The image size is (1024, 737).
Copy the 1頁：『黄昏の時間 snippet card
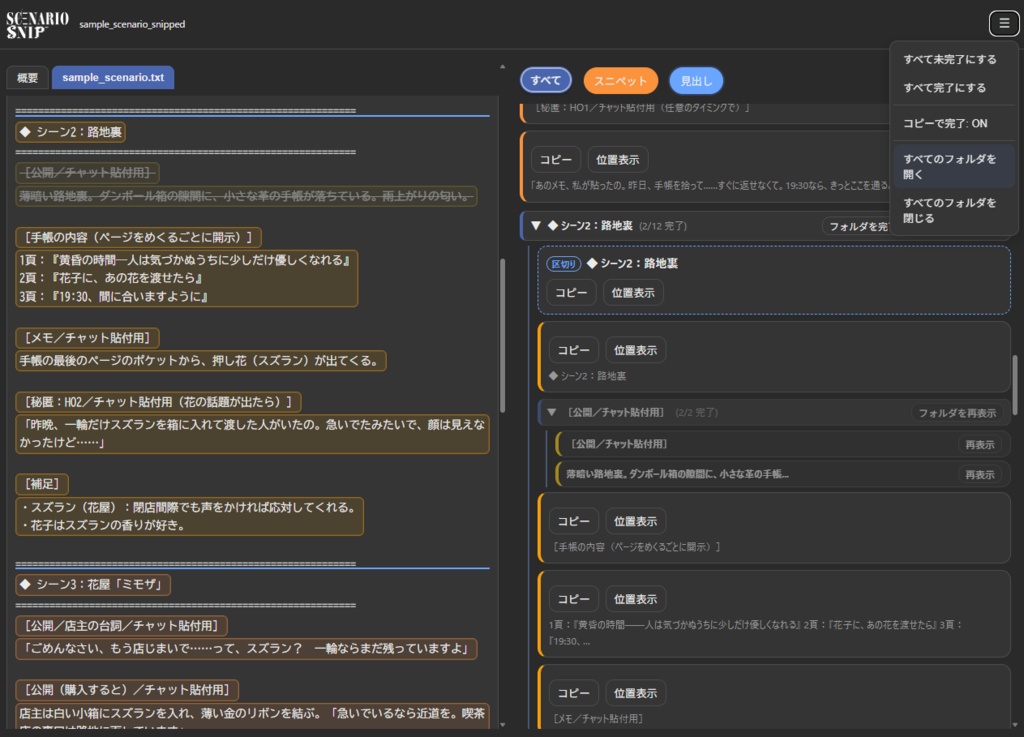point(573,599)
